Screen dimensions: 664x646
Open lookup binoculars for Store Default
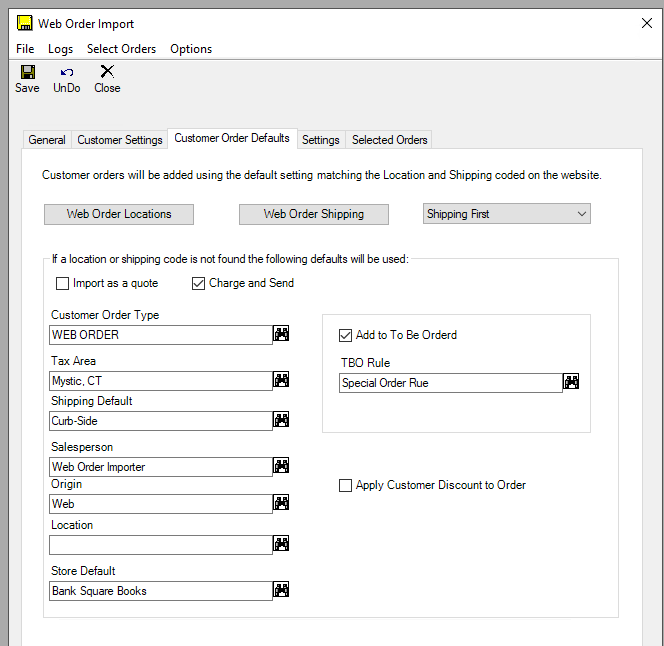(x=281, y=589)
